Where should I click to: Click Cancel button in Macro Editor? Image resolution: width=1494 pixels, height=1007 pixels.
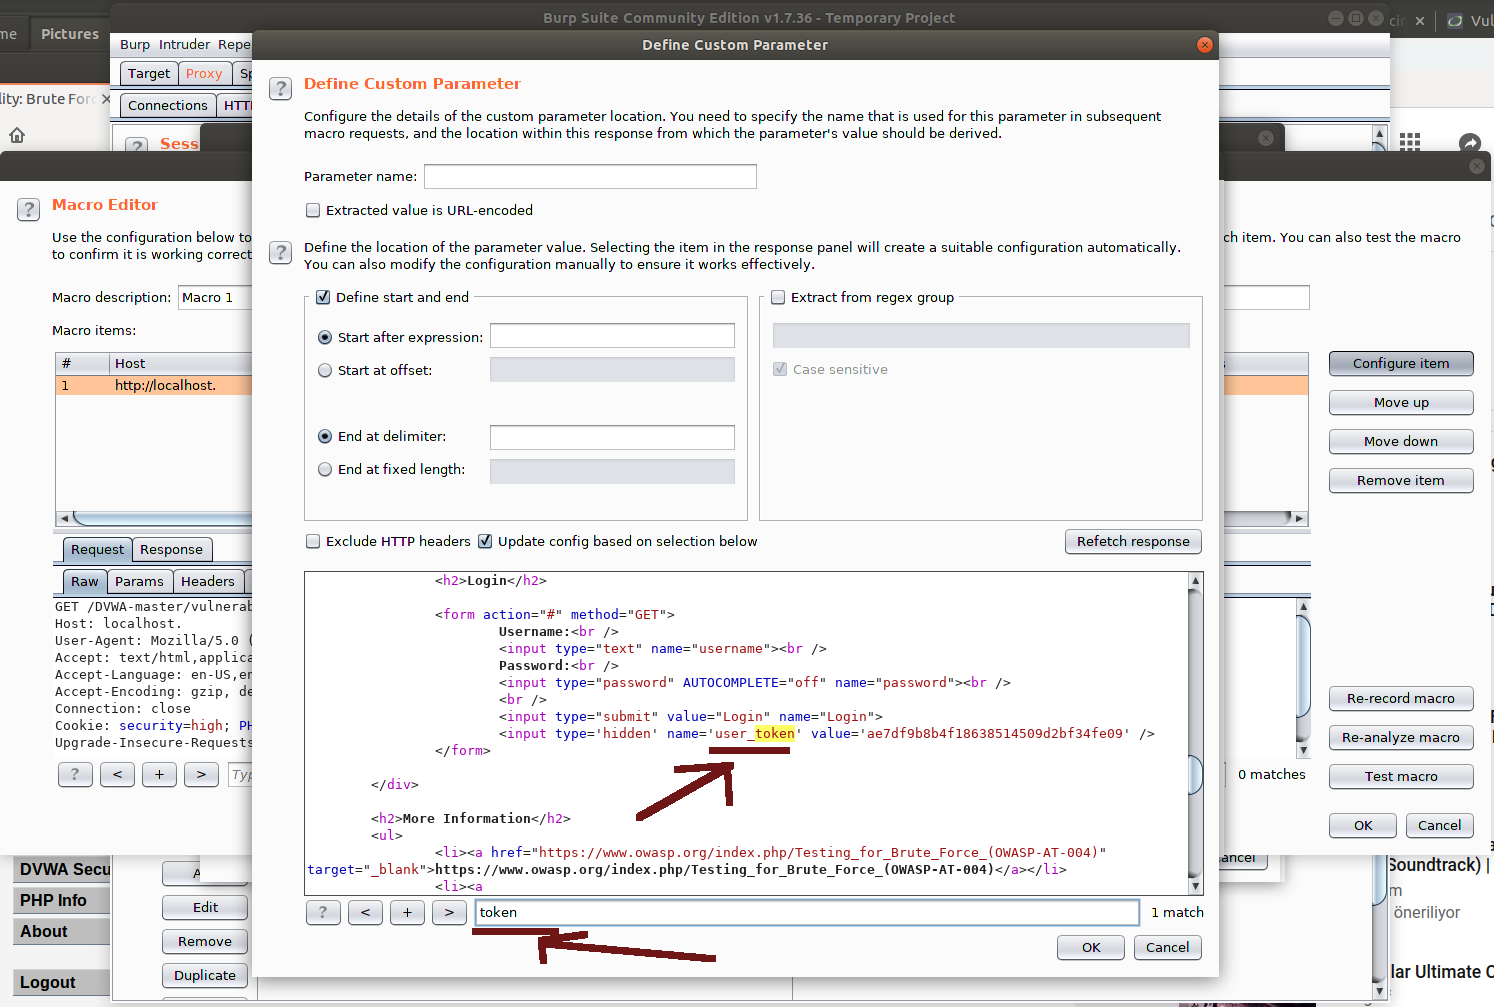pyautogui.click(x=1440, y=825)
